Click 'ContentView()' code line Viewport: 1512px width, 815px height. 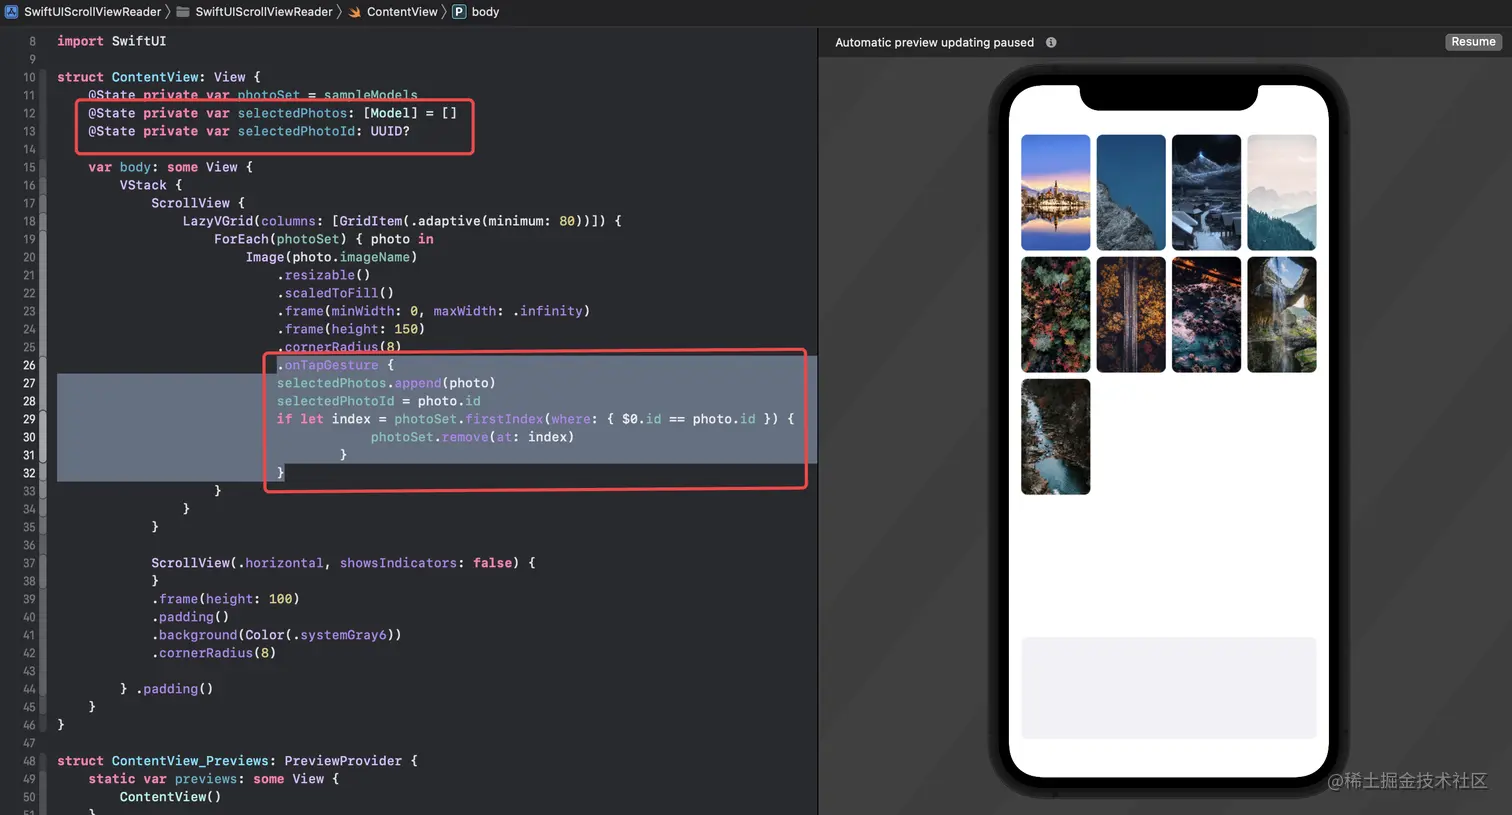point(170,797)
